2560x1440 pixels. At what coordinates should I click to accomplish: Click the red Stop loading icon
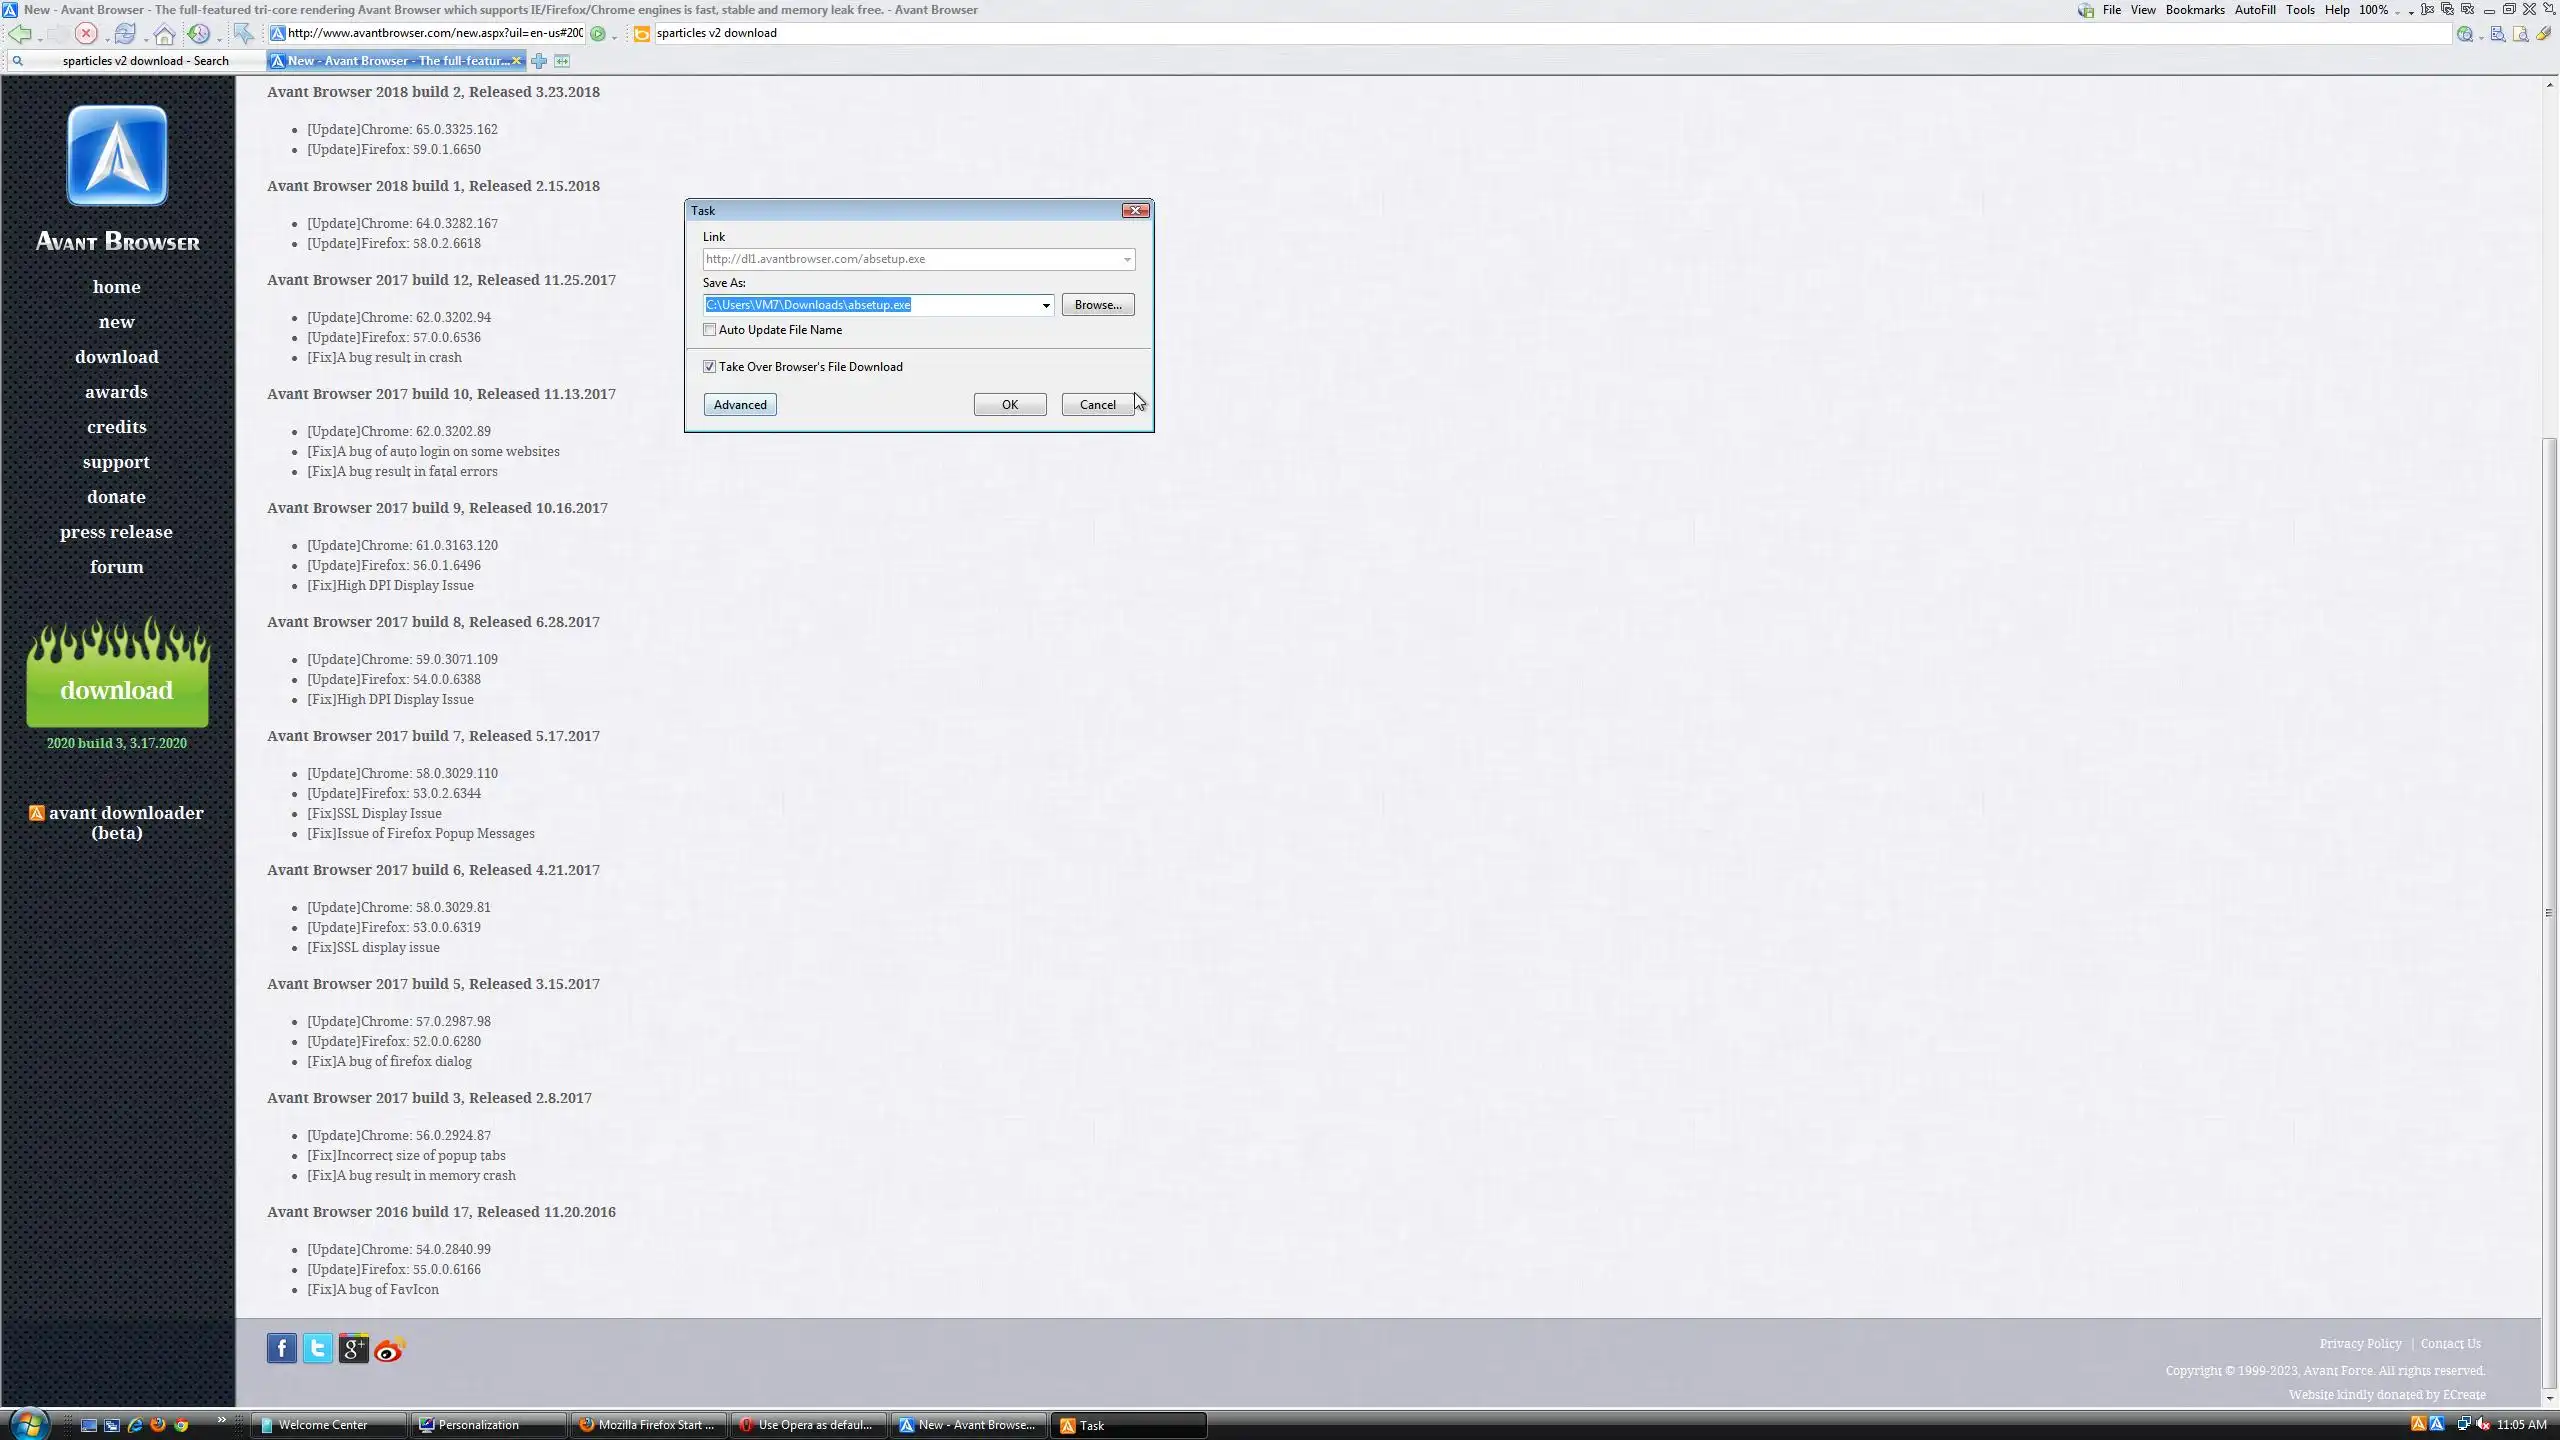coord(86,34)
